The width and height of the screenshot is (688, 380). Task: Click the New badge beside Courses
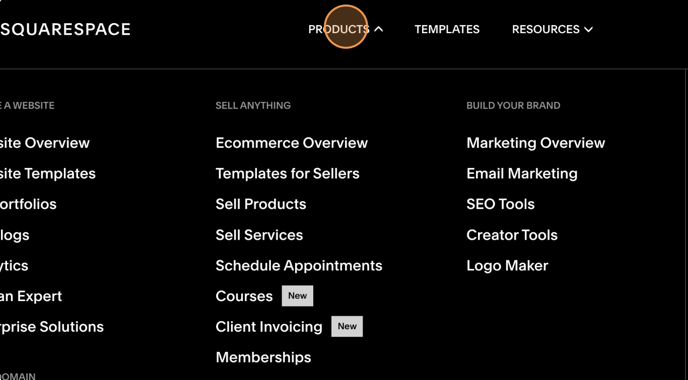[297, 296]
